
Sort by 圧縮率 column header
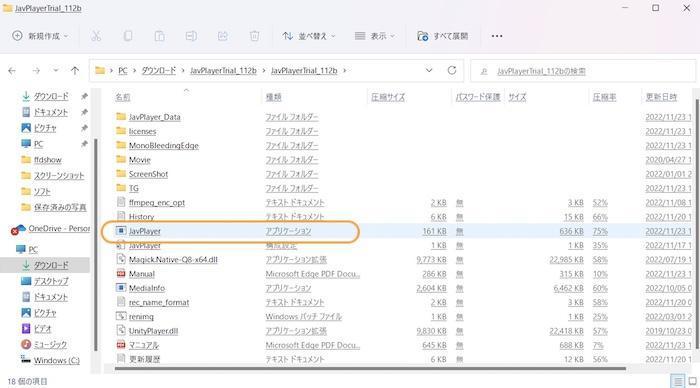point(604,97)
